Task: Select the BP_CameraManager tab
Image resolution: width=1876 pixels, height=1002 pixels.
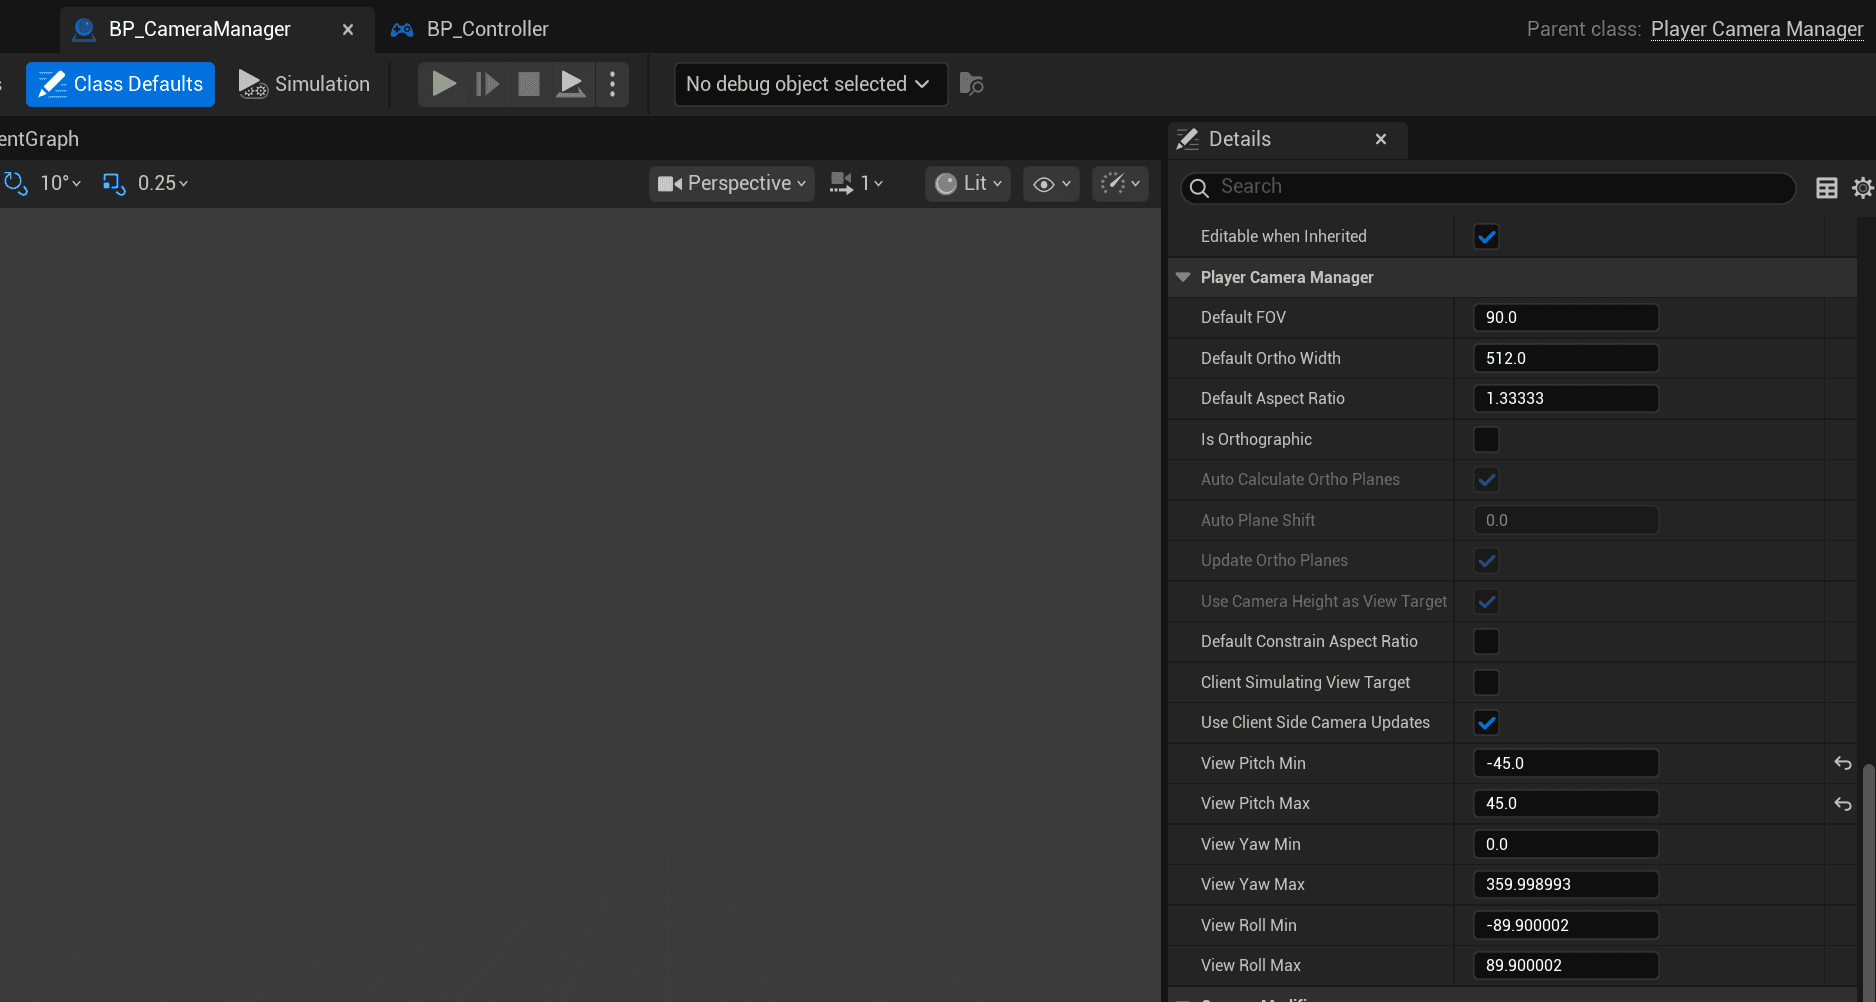Action: (199, 29)
